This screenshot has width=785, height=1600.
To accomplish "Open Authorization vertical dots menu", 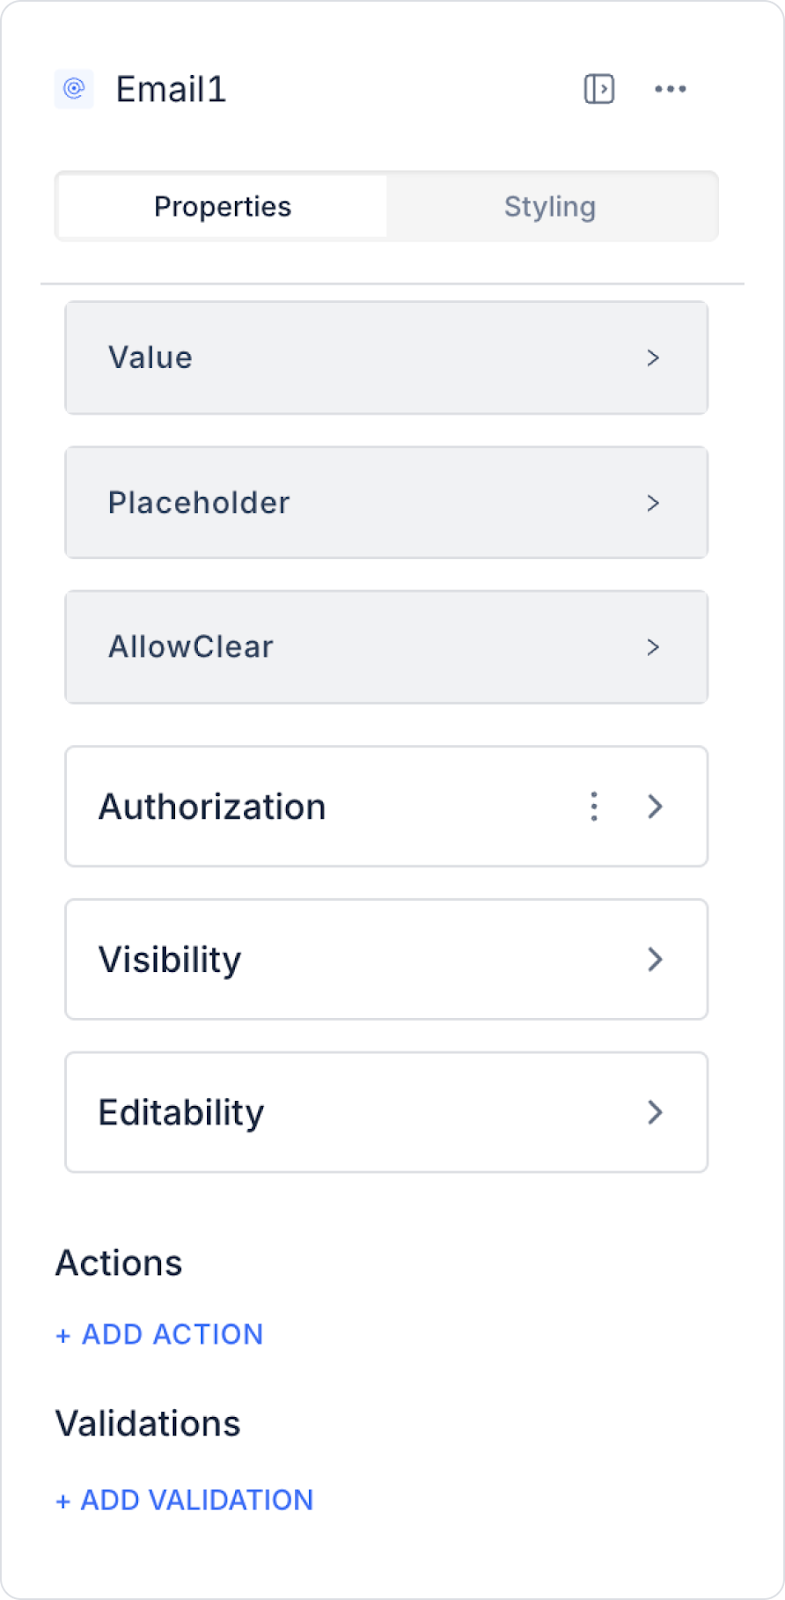I will point(594,806).
